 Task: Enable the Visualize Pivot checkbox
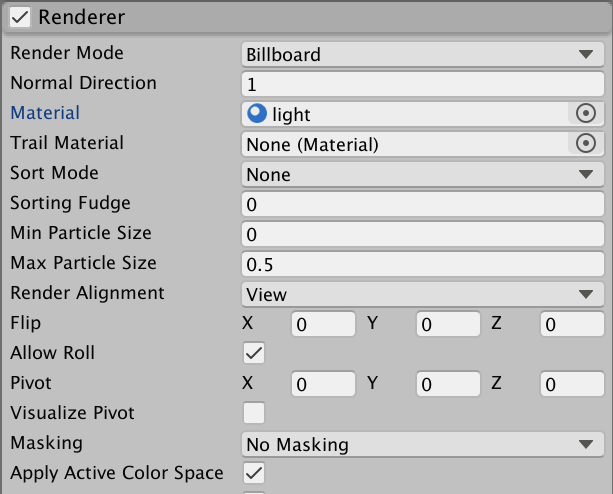coord(254,413)
